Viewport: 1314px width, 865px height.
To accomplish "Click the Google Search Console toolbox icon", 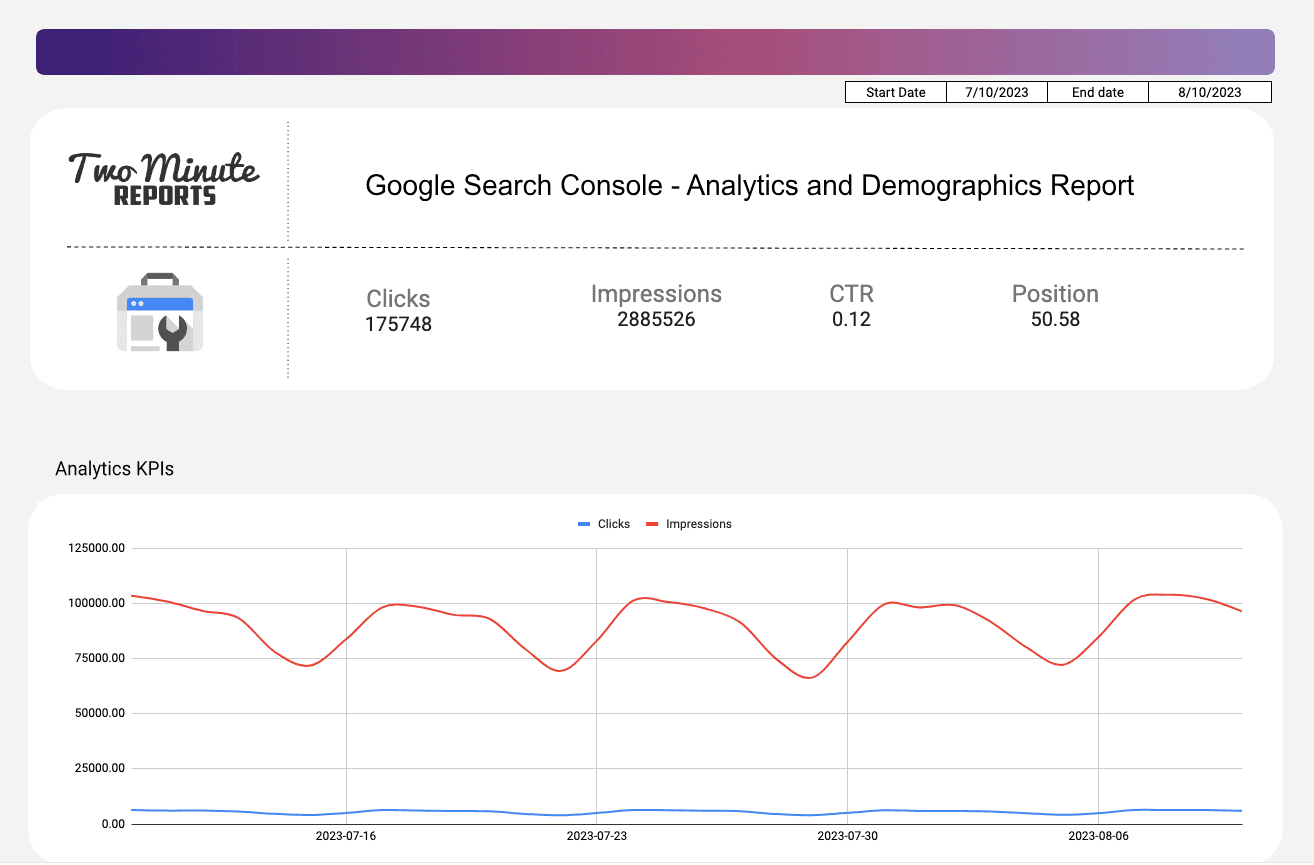I will tap(160, 312).
